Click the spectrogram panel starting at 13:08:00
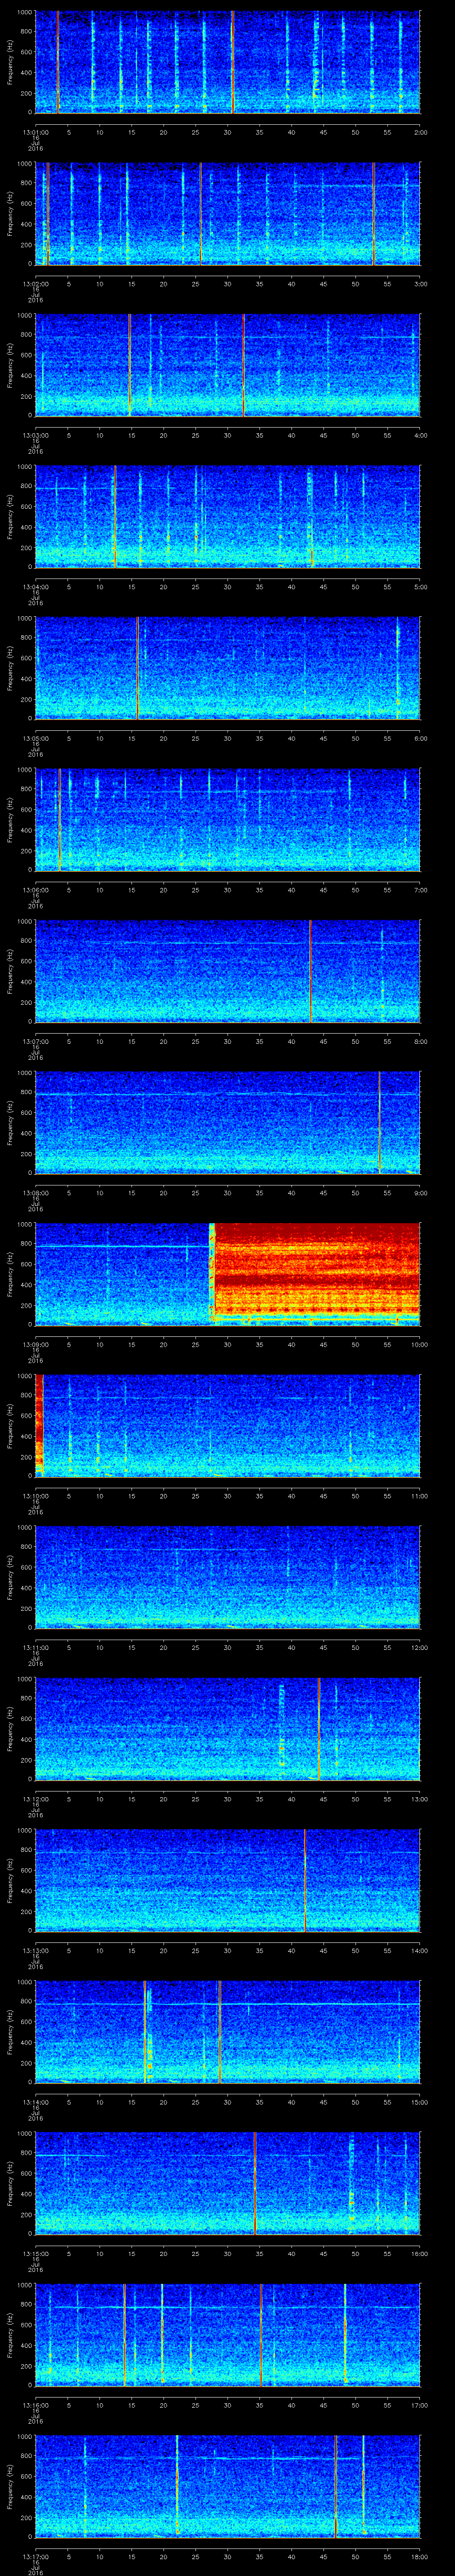455x2576 pixels. 227,1123
